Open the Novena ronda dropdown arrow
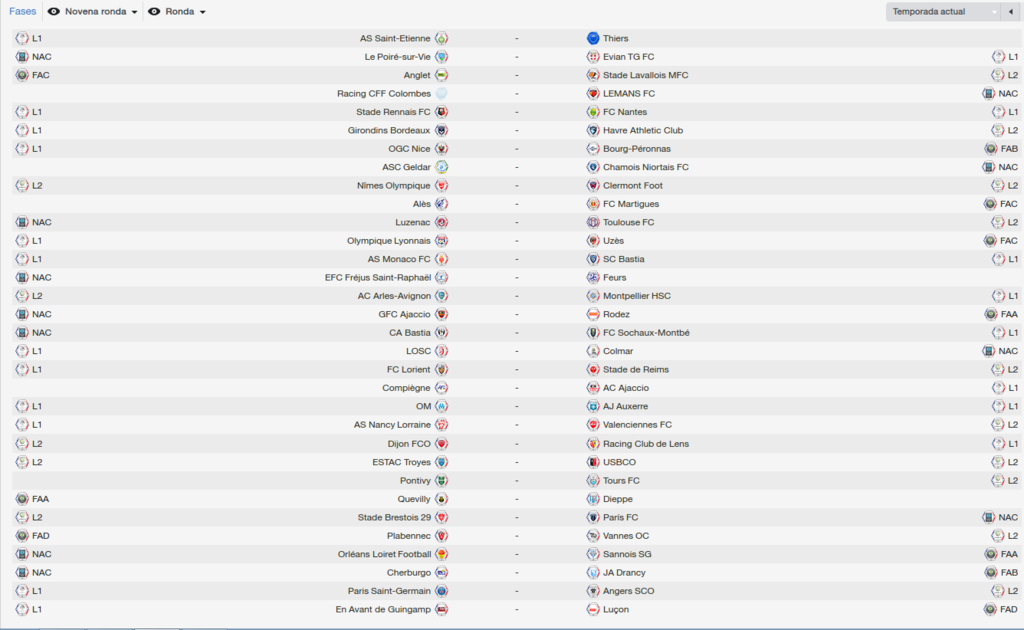 coord(135,12)
